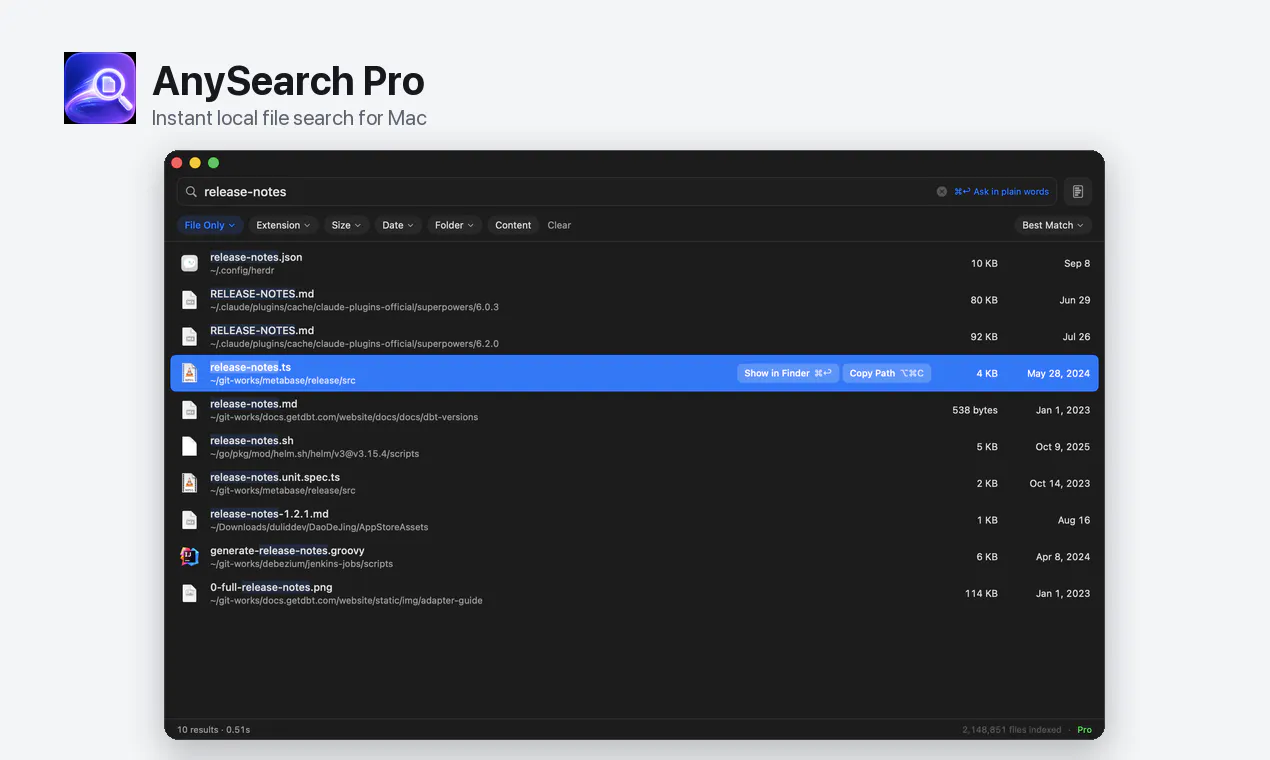Click the green Pro badge
1270x760 pixels.
pos(1084,730)
